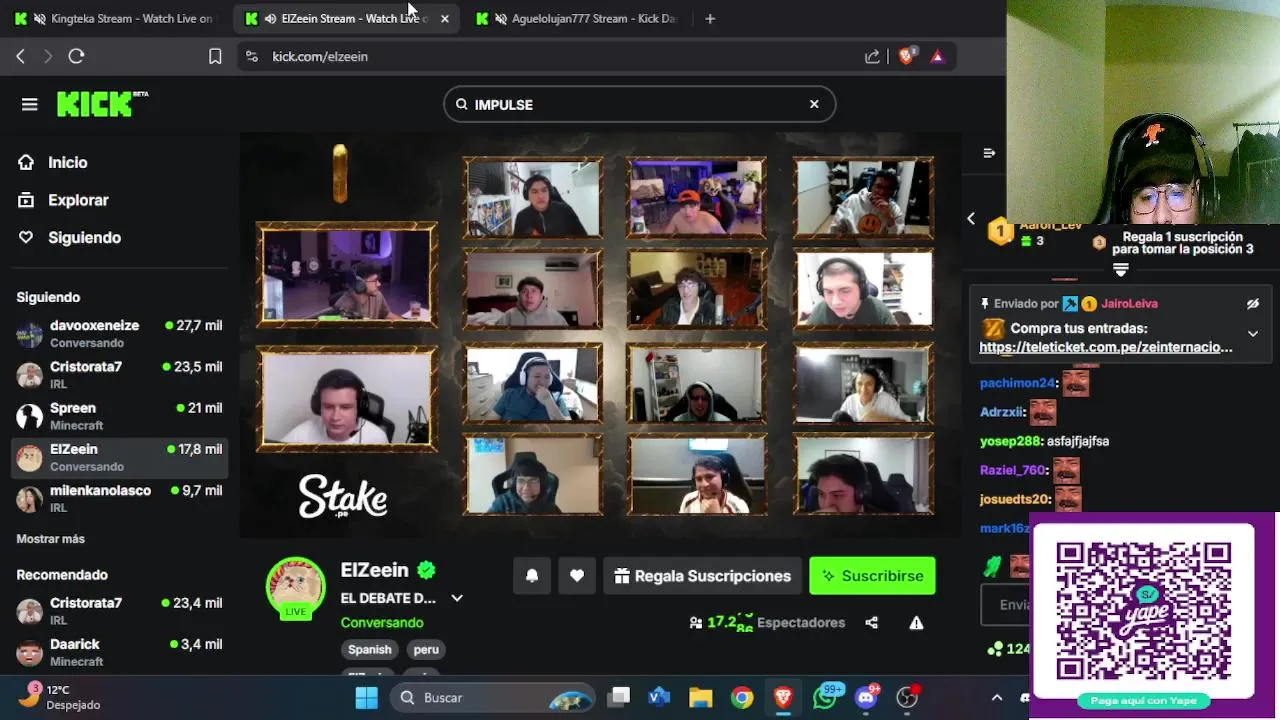Open Spreen Minecraft channel
Screen dimensions: 1280x720
(120, 416)
